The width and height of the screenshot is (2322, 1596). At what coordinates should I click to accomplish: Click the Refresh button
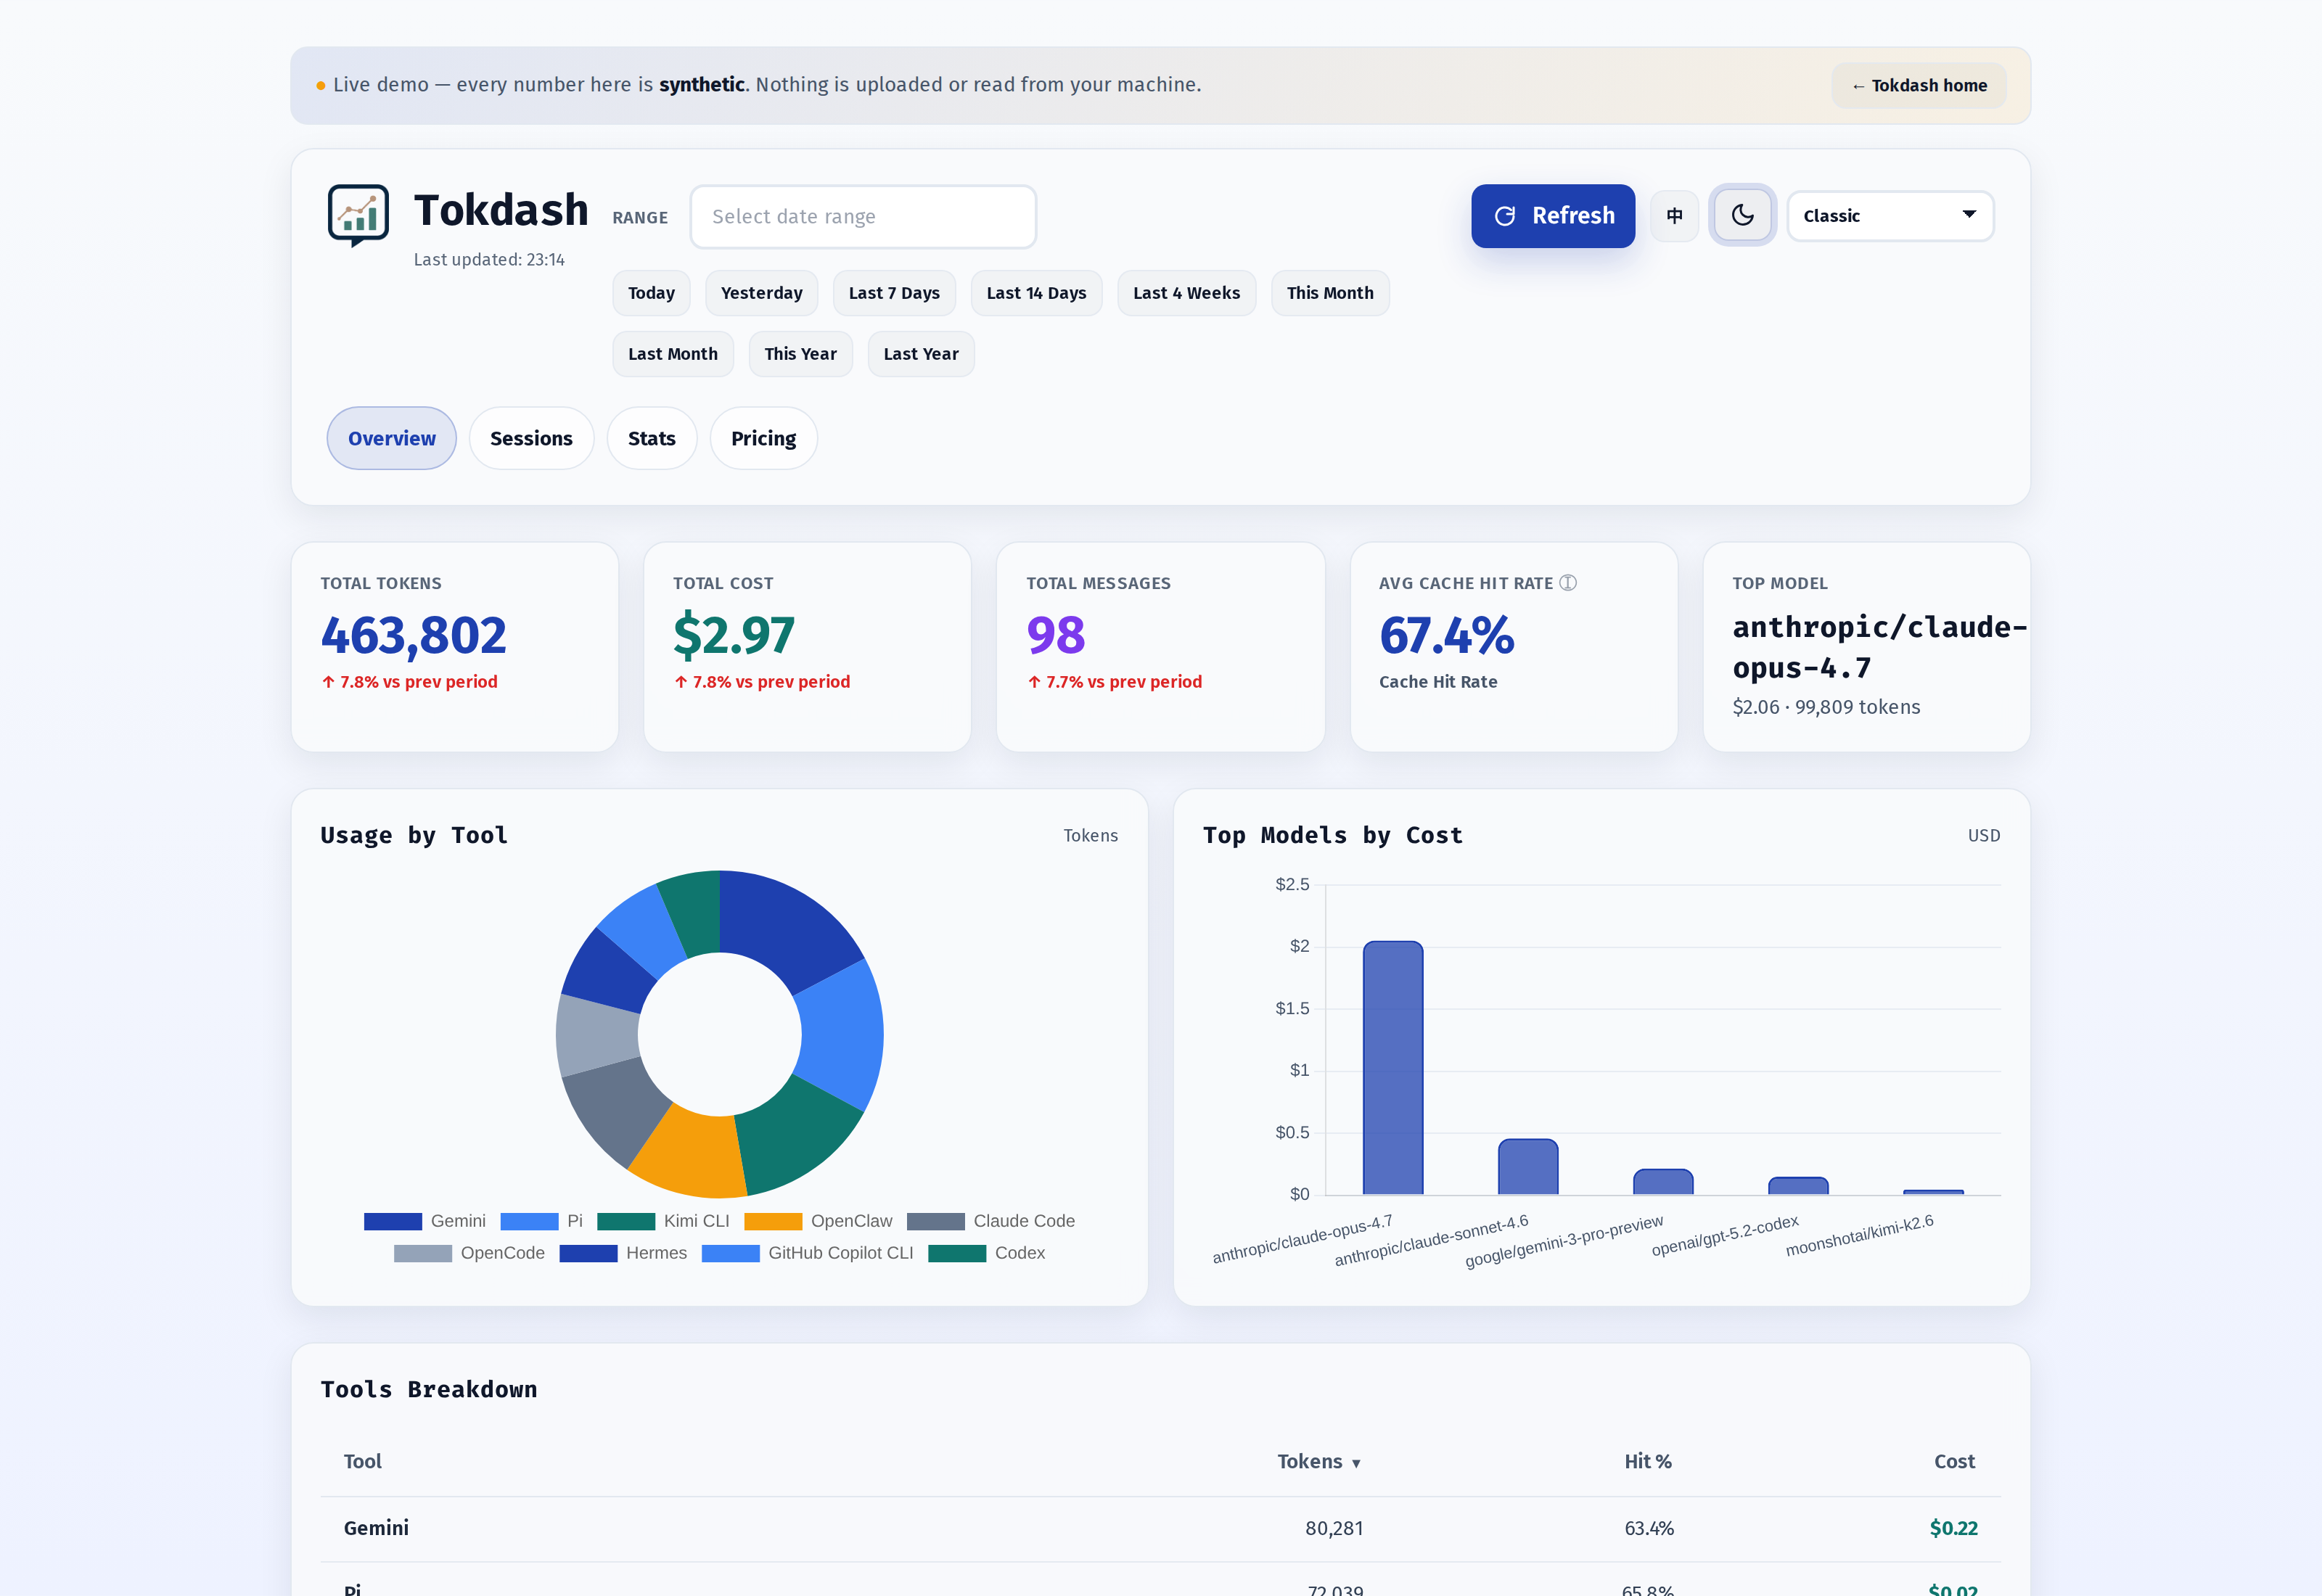(1553, 216)
